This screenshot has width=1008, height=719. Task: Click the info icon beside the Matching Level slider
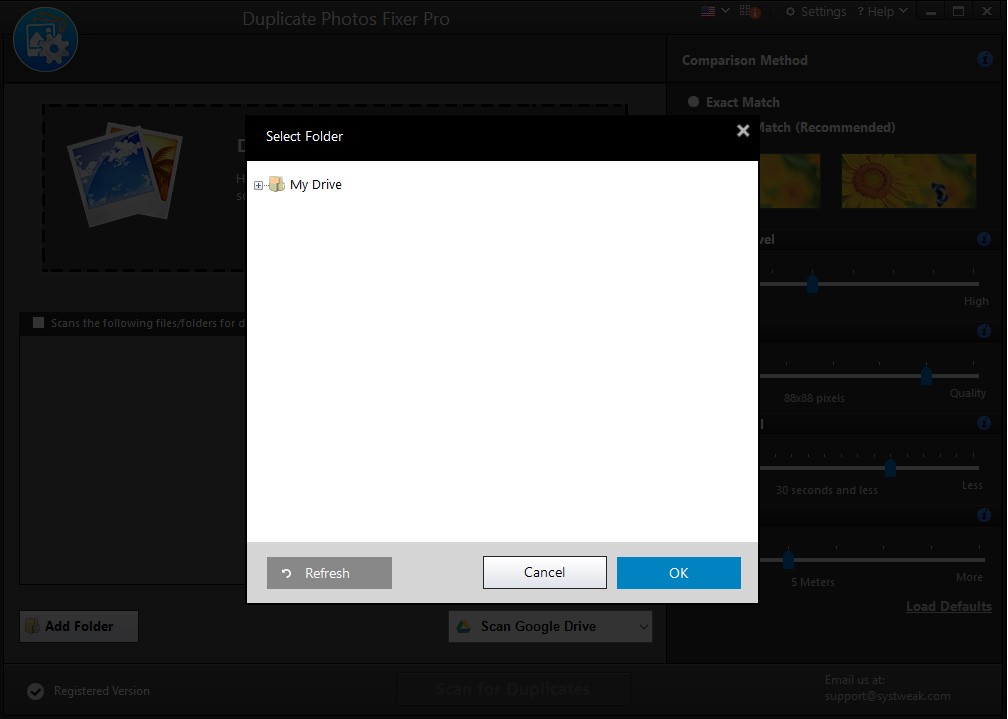point(983,239)
